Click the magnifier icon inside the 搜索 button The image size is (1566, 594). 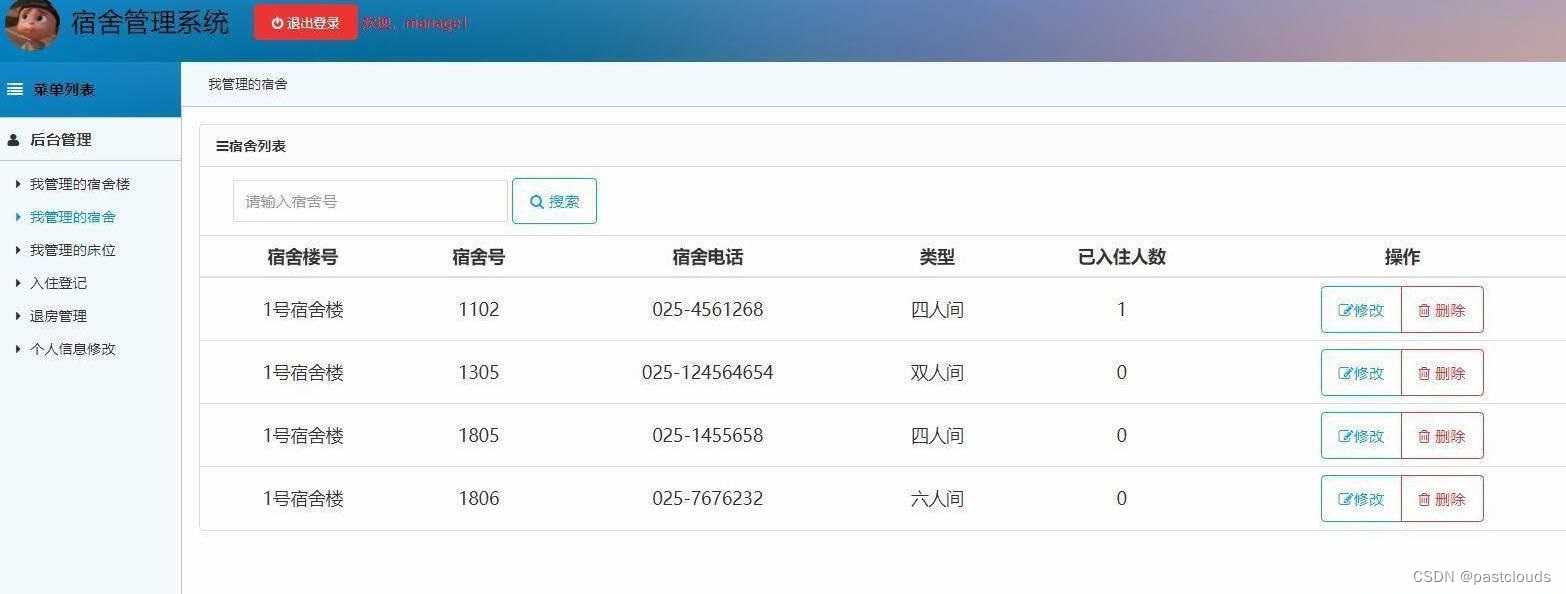536,201
